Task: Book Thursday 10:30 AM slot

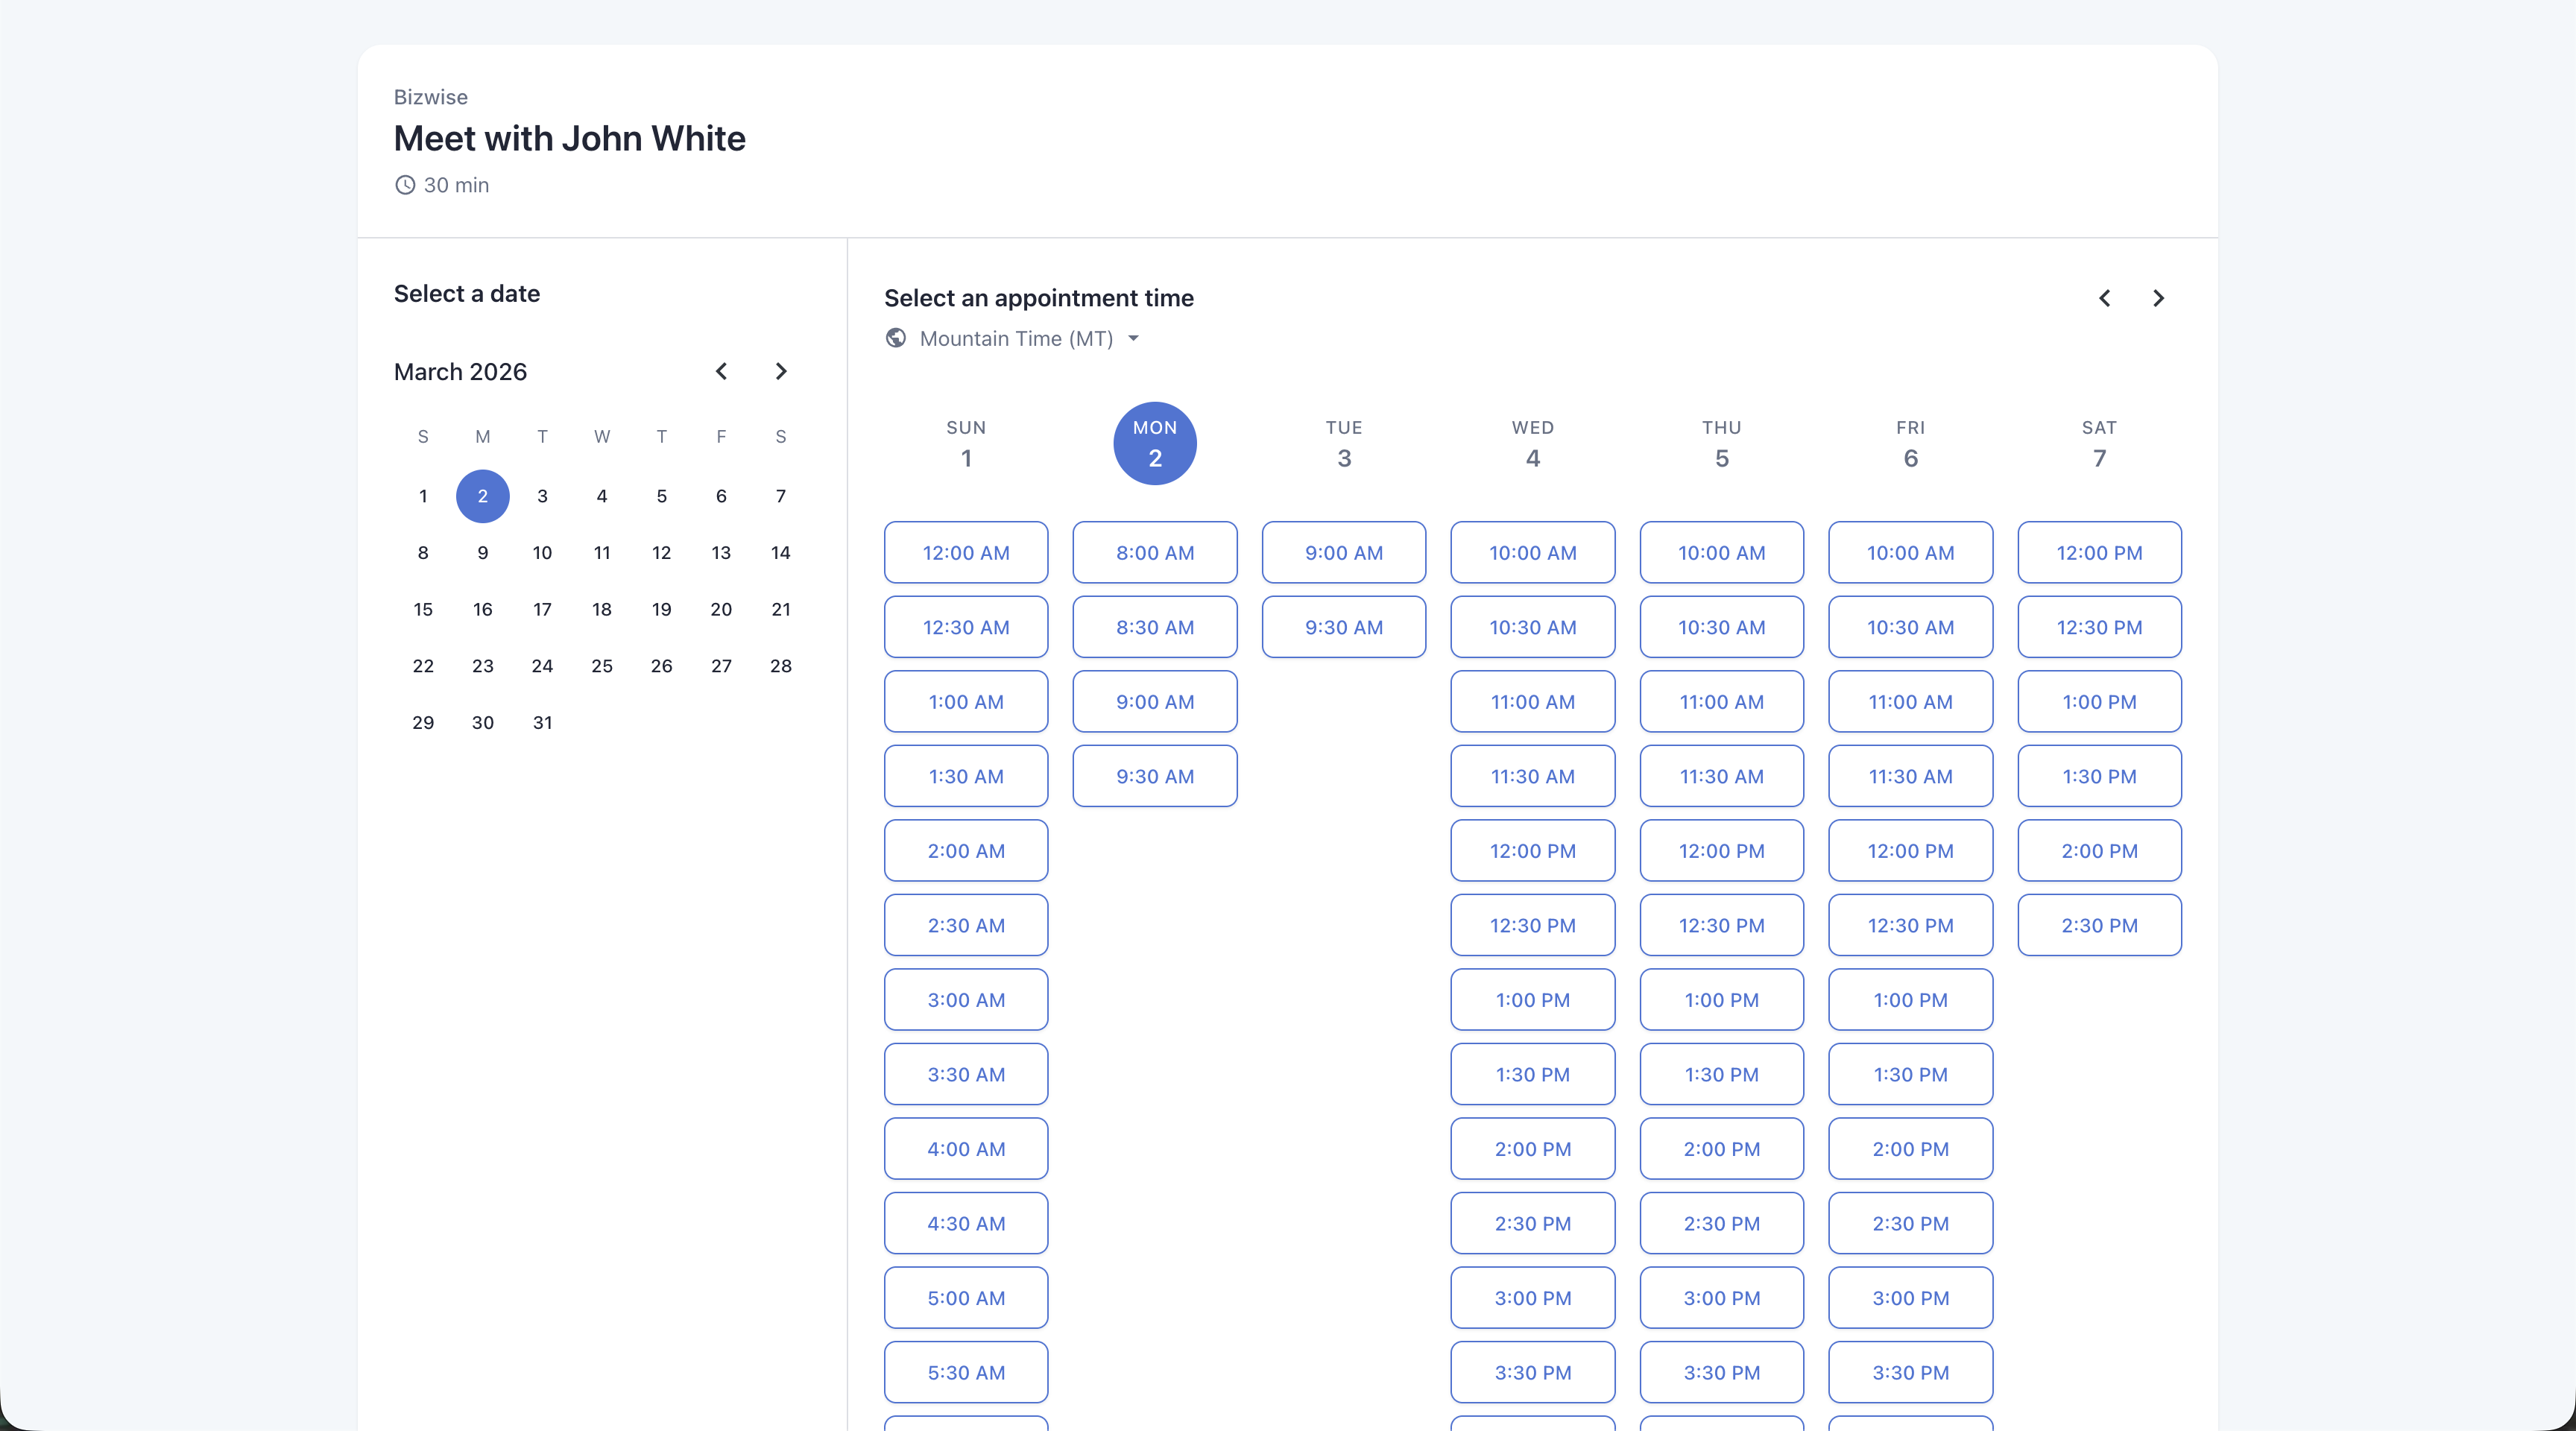Action: pyautogui.click(x=1722, y=627)
